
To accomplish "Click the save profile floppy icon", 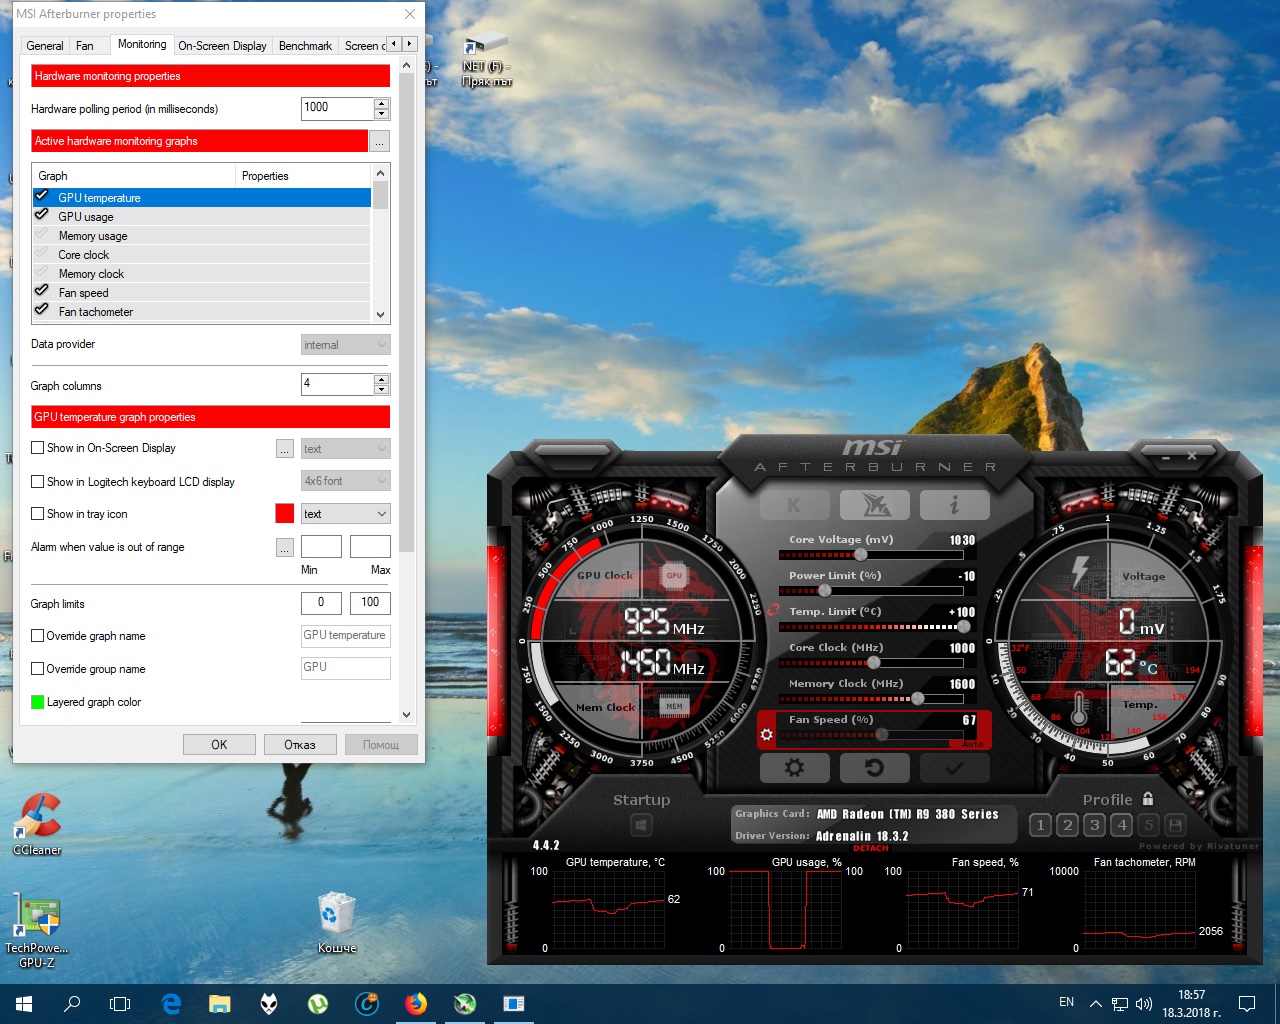I will pyautogui.click(x=1176, y=825).
